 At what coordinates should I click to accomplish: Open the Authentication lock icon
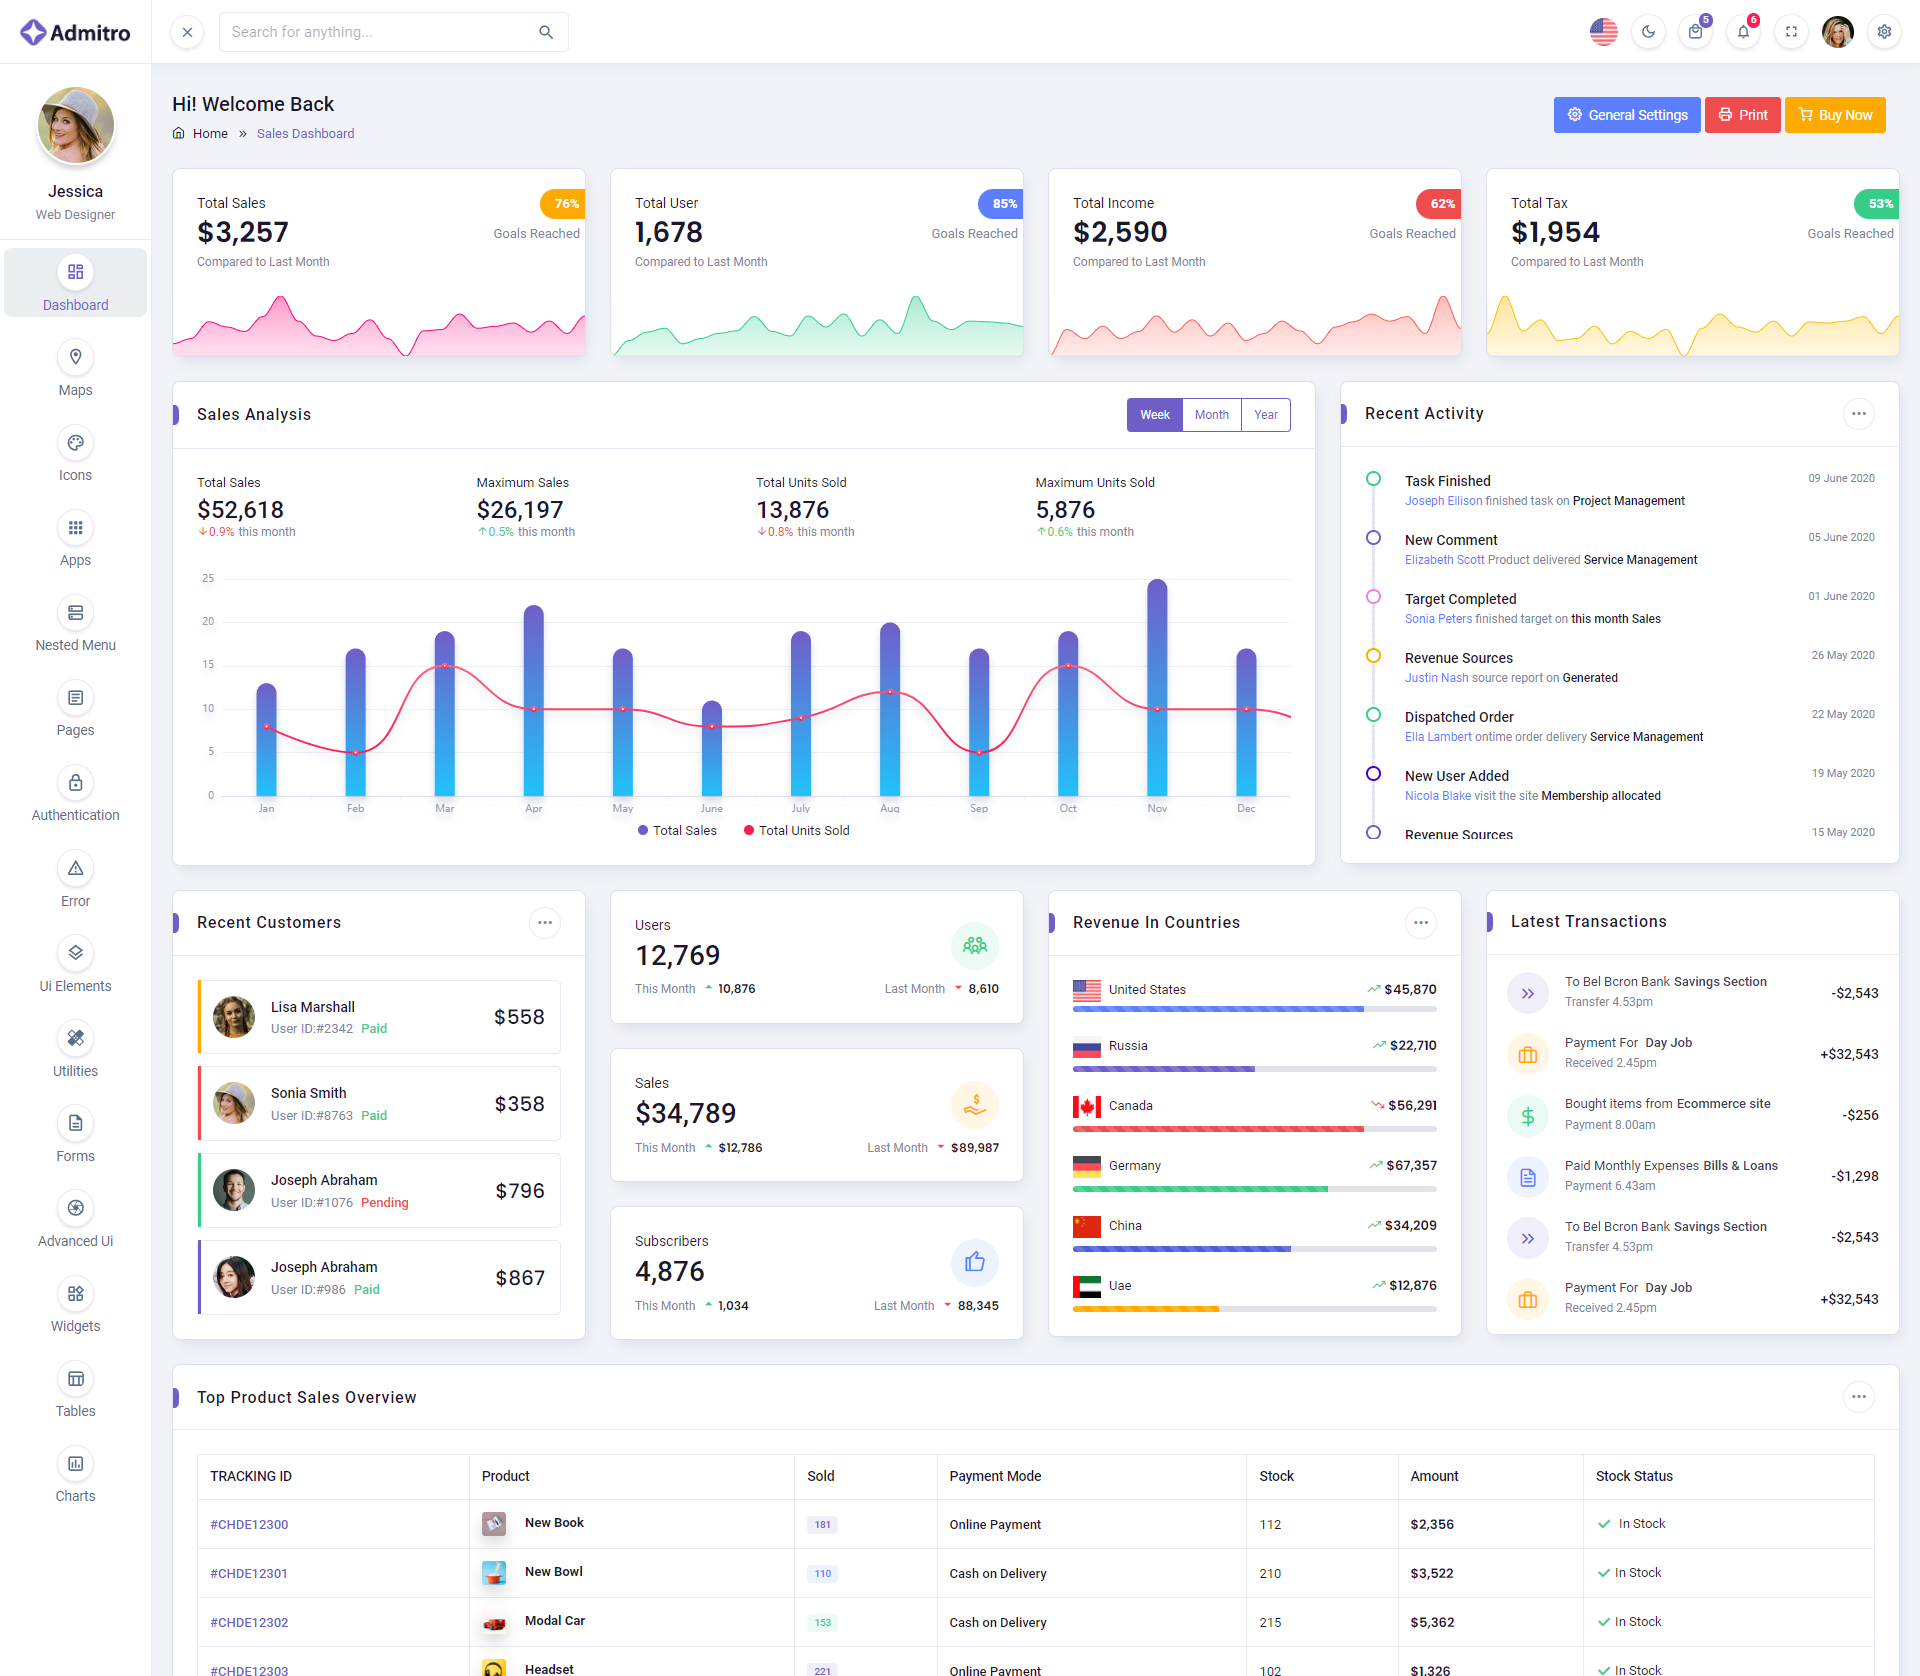click(75, 783)
